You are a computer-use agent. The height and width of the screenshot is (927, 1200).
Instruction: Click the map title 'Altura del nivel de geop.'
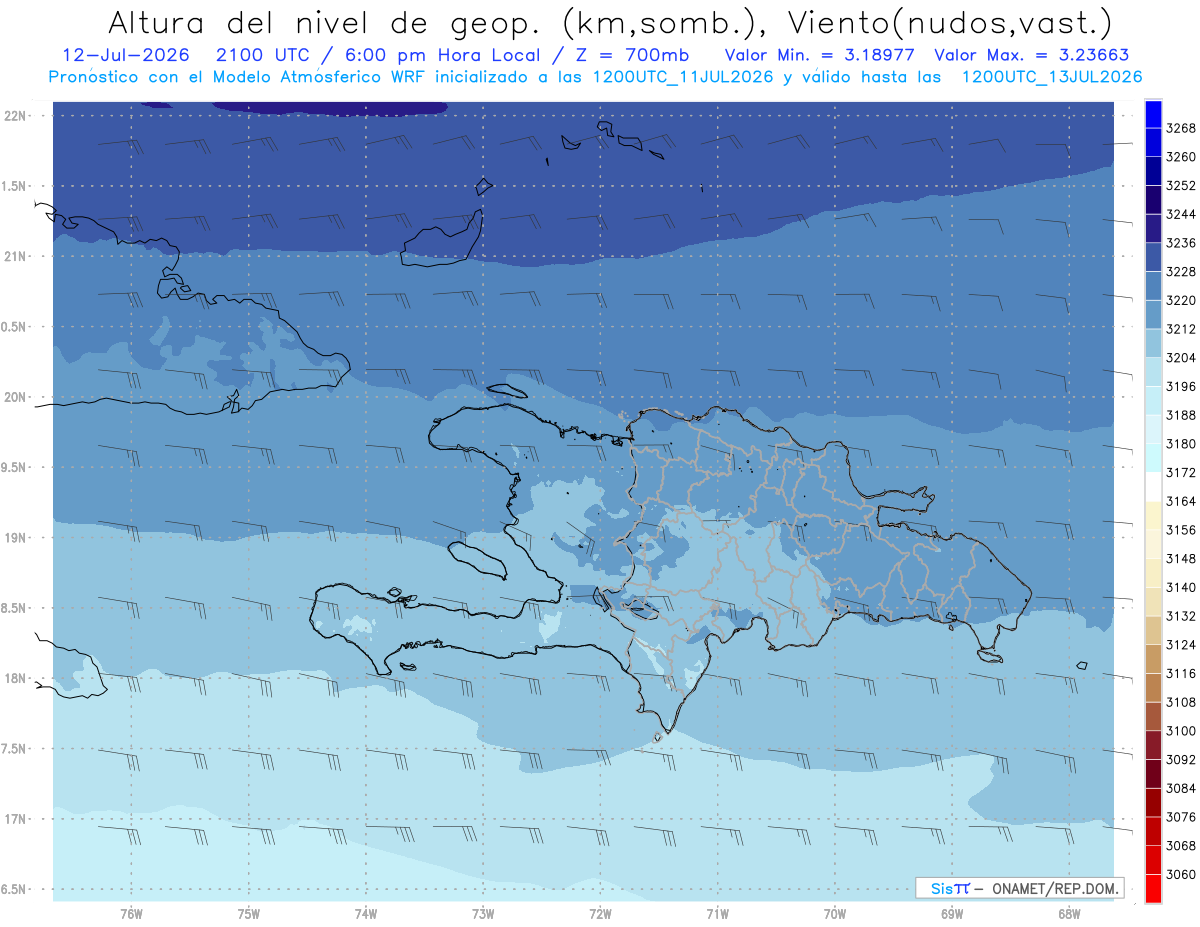pos(327,22)
